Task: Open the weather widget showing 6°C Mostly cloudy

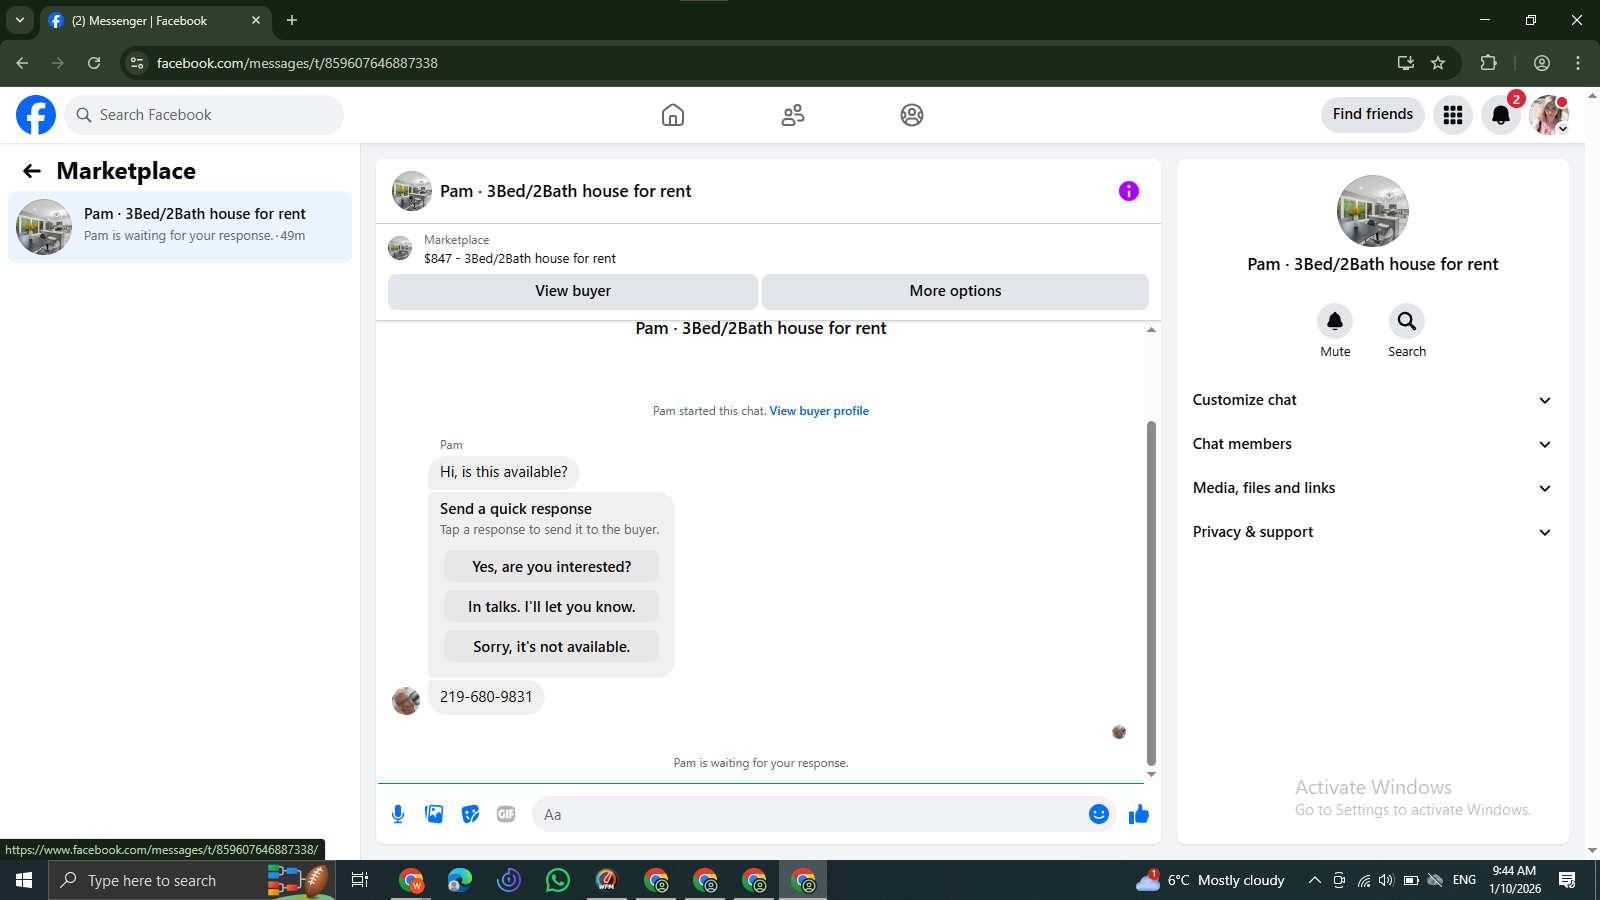Action: click(x=1211, y=880)
